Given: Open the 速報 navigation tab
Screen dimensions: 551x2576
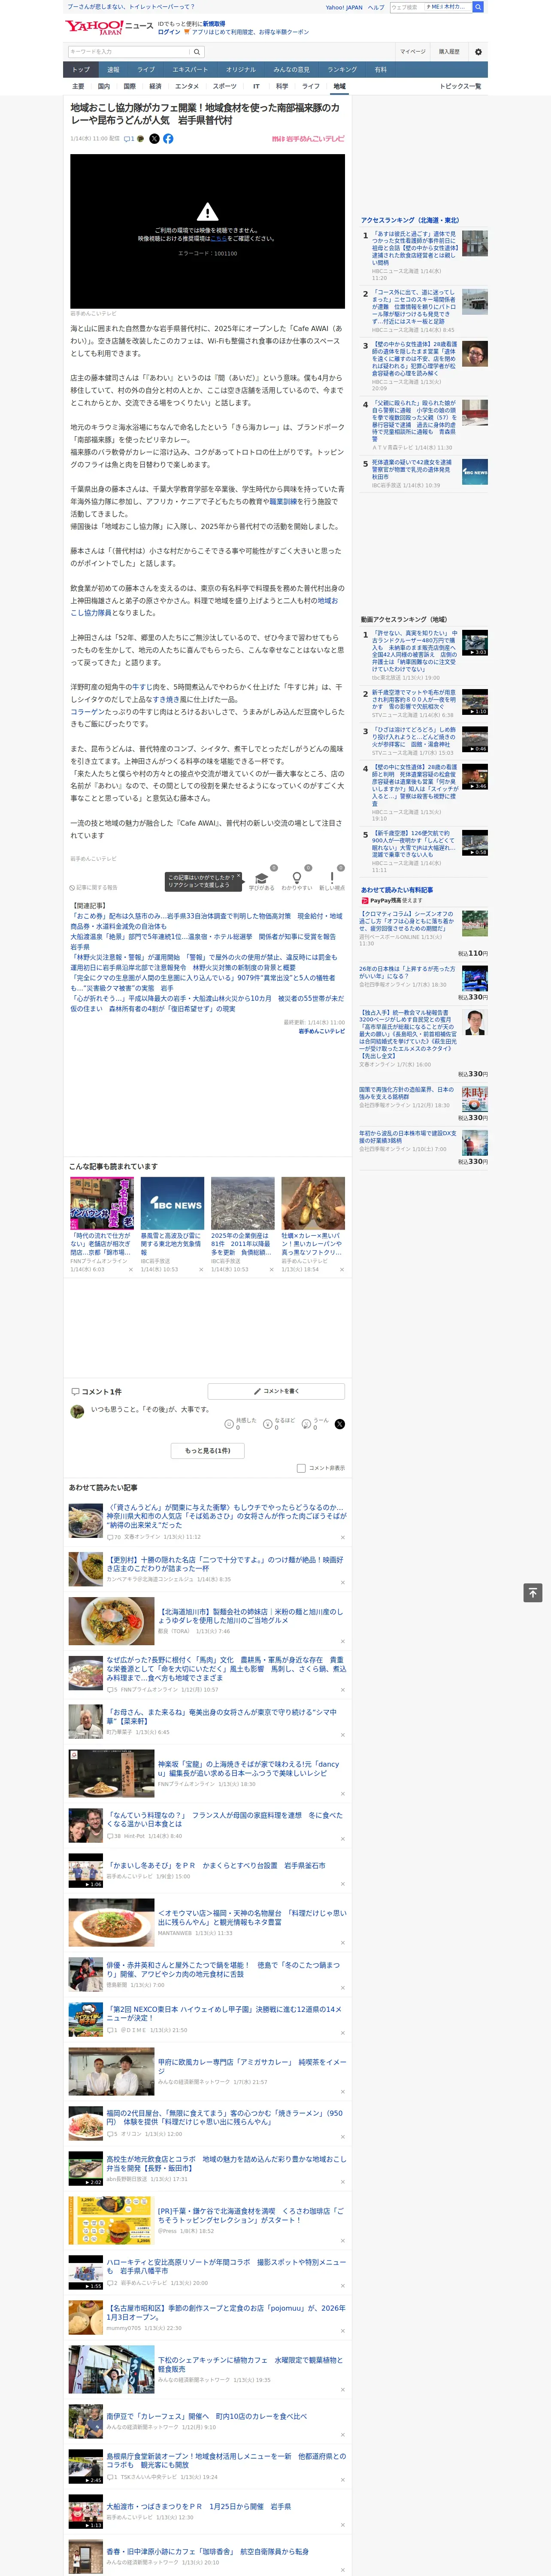Looking at the screenshot, I should 113,70.
